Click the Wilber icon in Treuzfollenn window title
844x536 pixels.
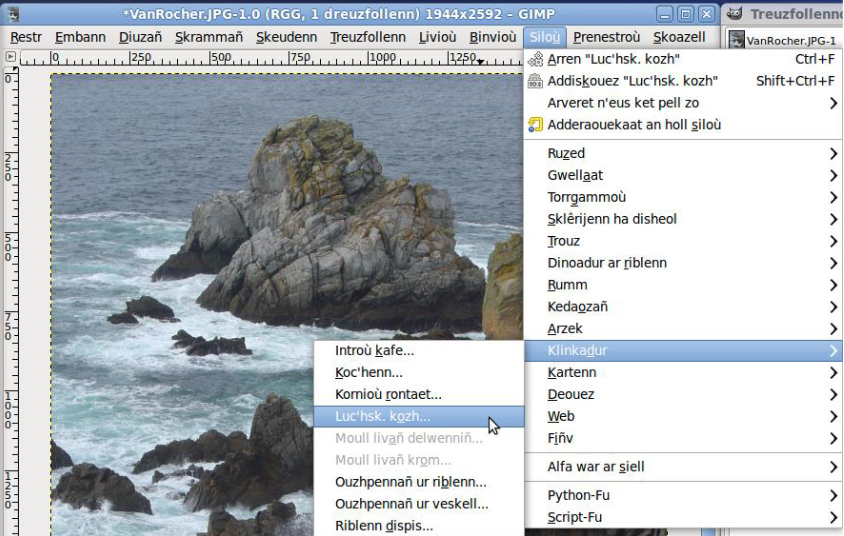pyautogui.click(x=735, y=14)
